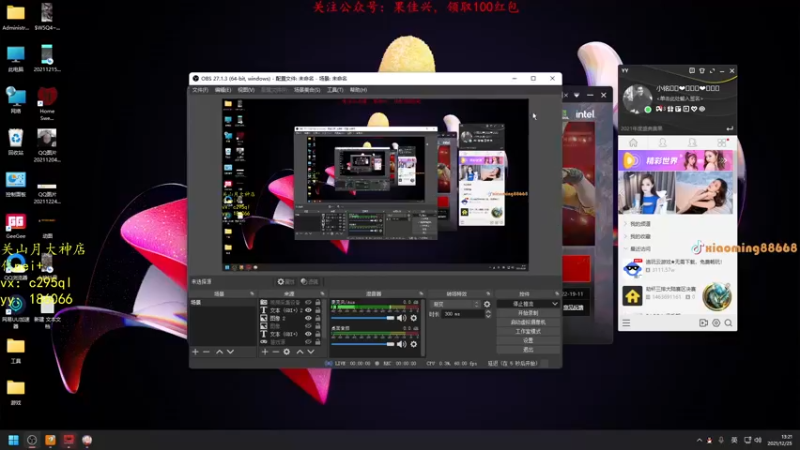Click the 精彩世界 banner in YY
The width and height of the screenshot is (800, 450).
(676, 161)
